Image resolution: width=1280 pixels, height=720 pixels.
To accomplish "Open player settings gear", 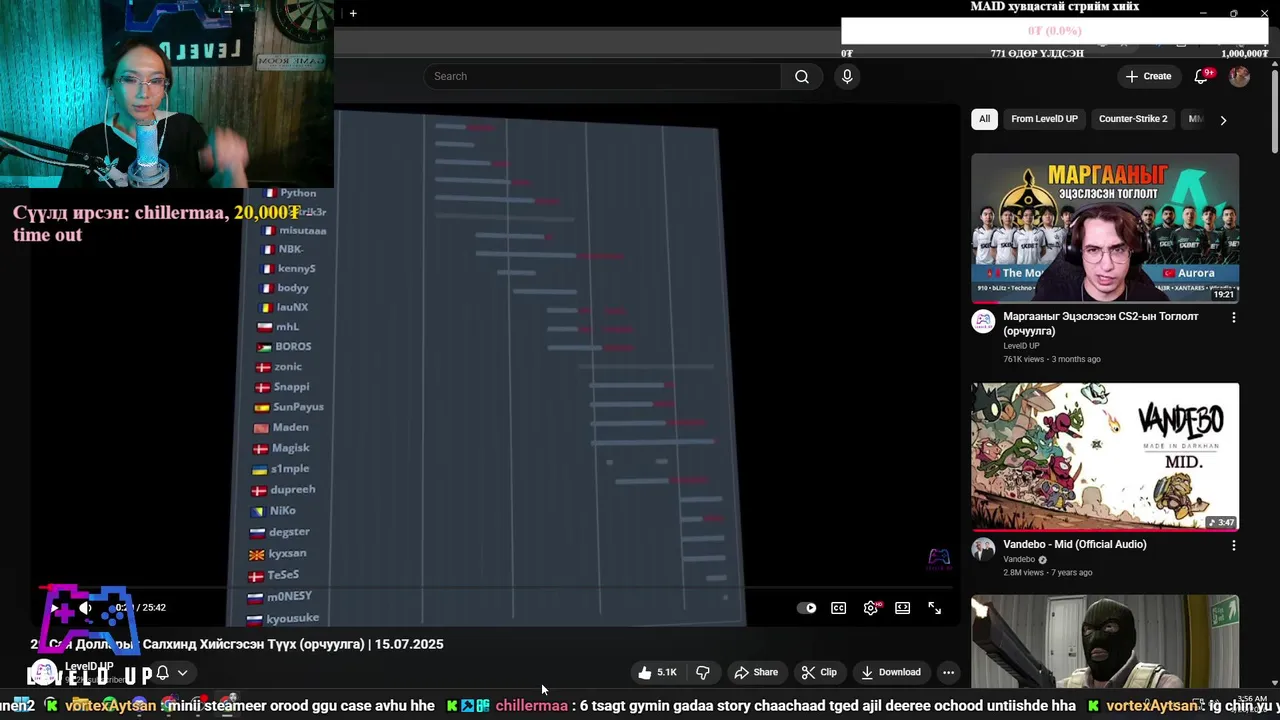I will (x=871, y=608).
